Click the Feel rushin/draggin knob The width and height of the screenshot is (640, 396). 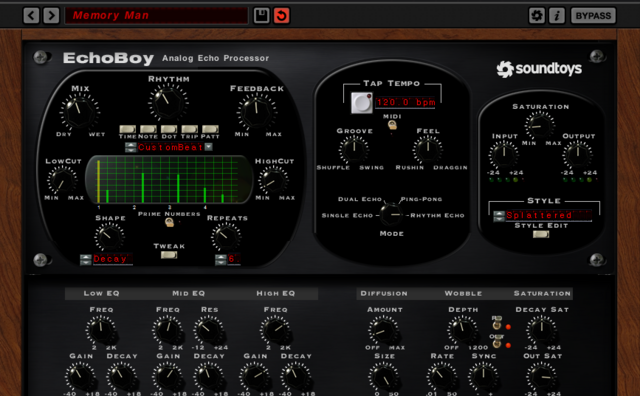(428, 150)
